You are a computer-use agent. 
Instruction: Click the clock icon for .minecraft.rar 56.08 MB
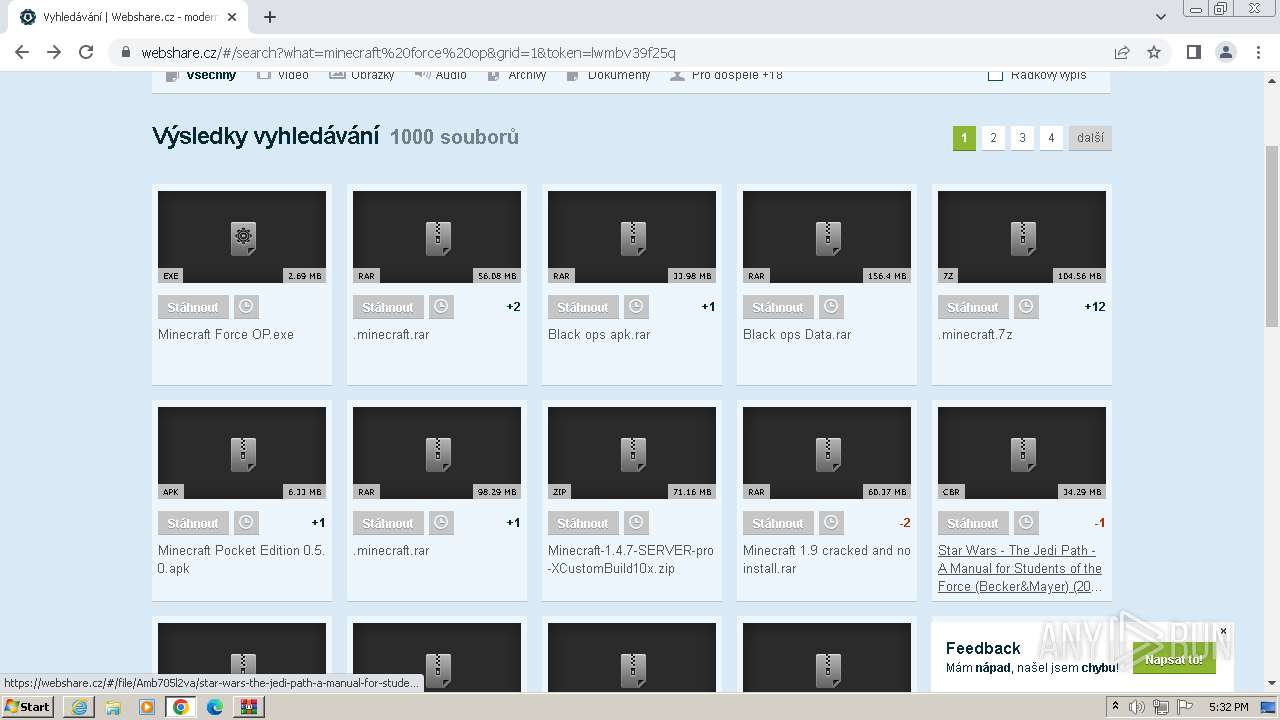(441, 307)
